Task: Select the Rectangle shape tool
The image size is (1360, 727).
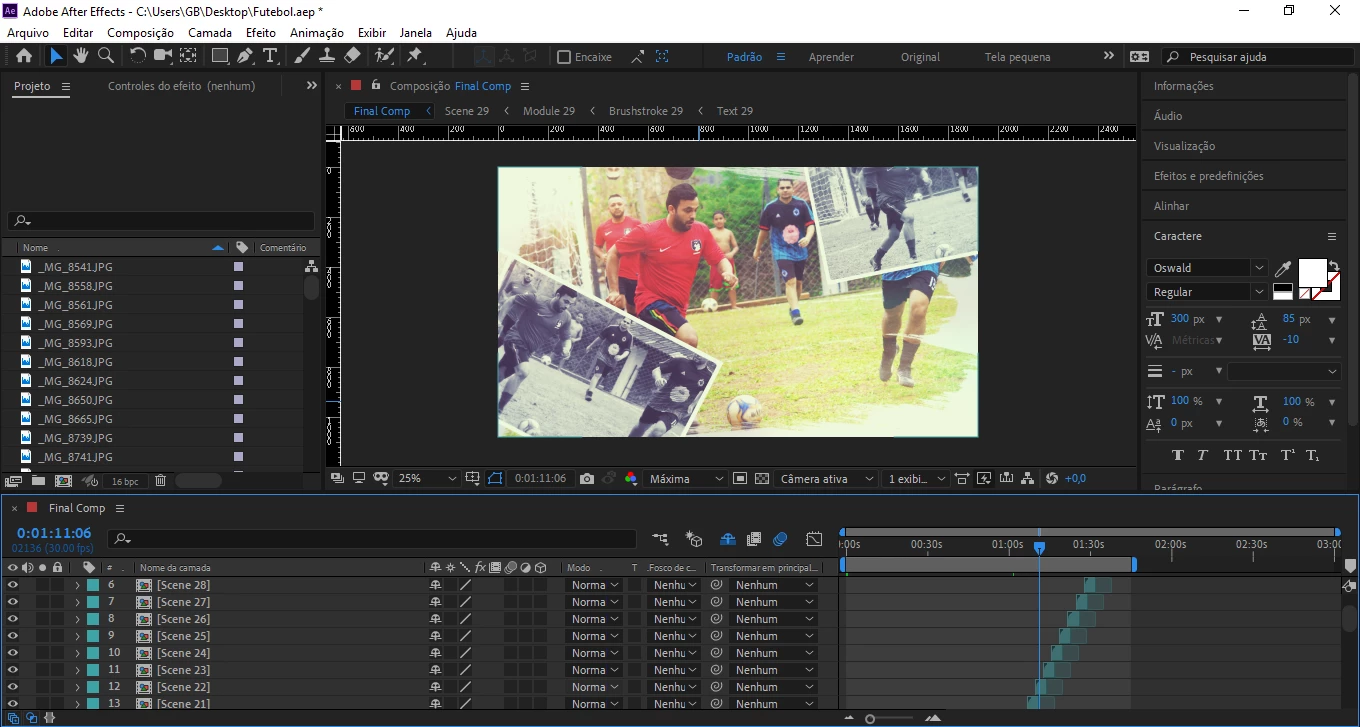Action: pyautogui.click(x=220, y=56)
